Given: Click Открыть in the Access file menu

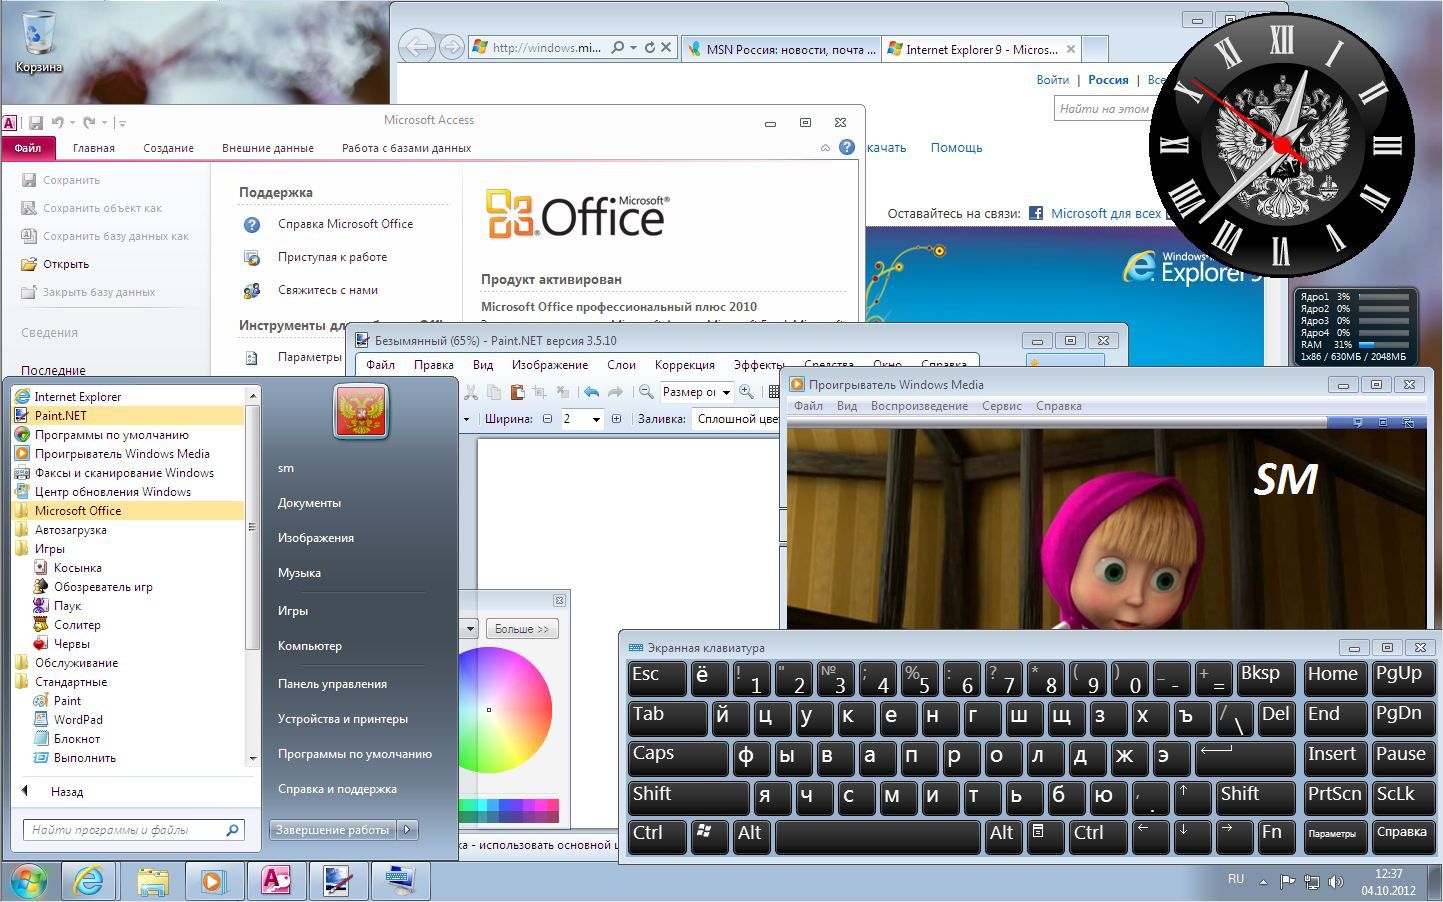Looking at the screenshot, I should (x=66, y=264).
